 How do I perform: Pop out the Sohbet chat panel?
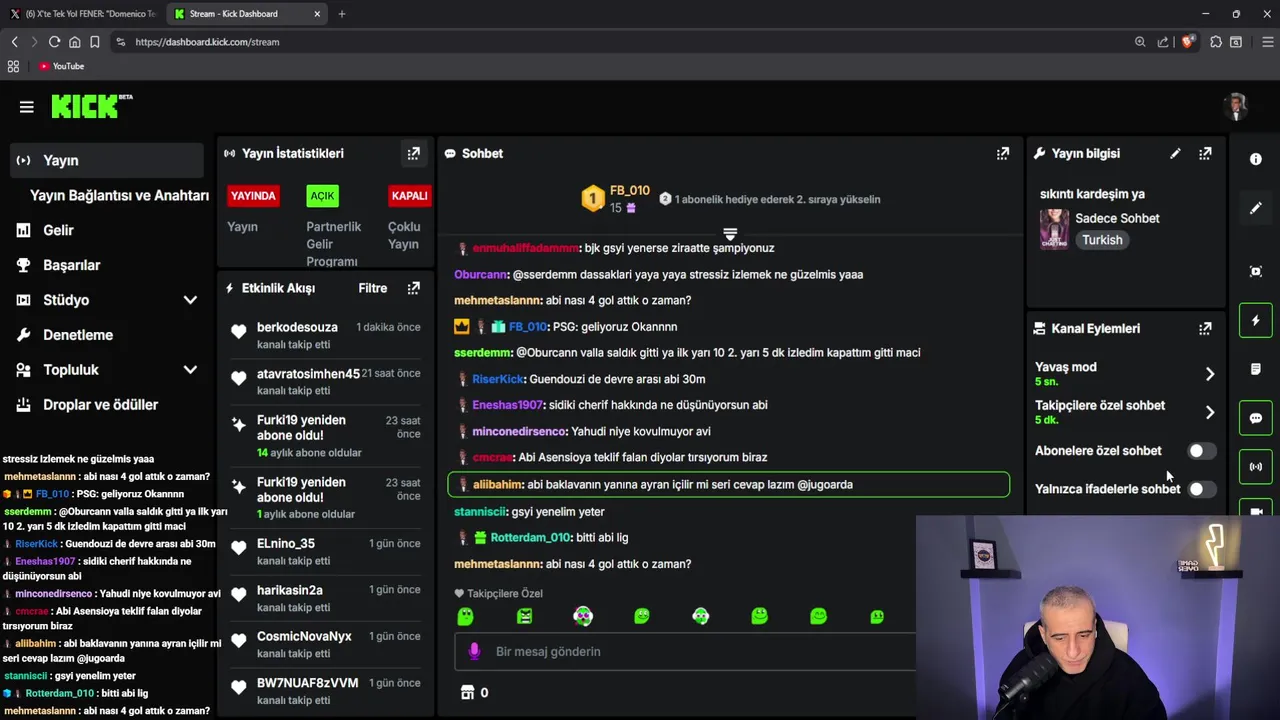(x=1002, y=153)
